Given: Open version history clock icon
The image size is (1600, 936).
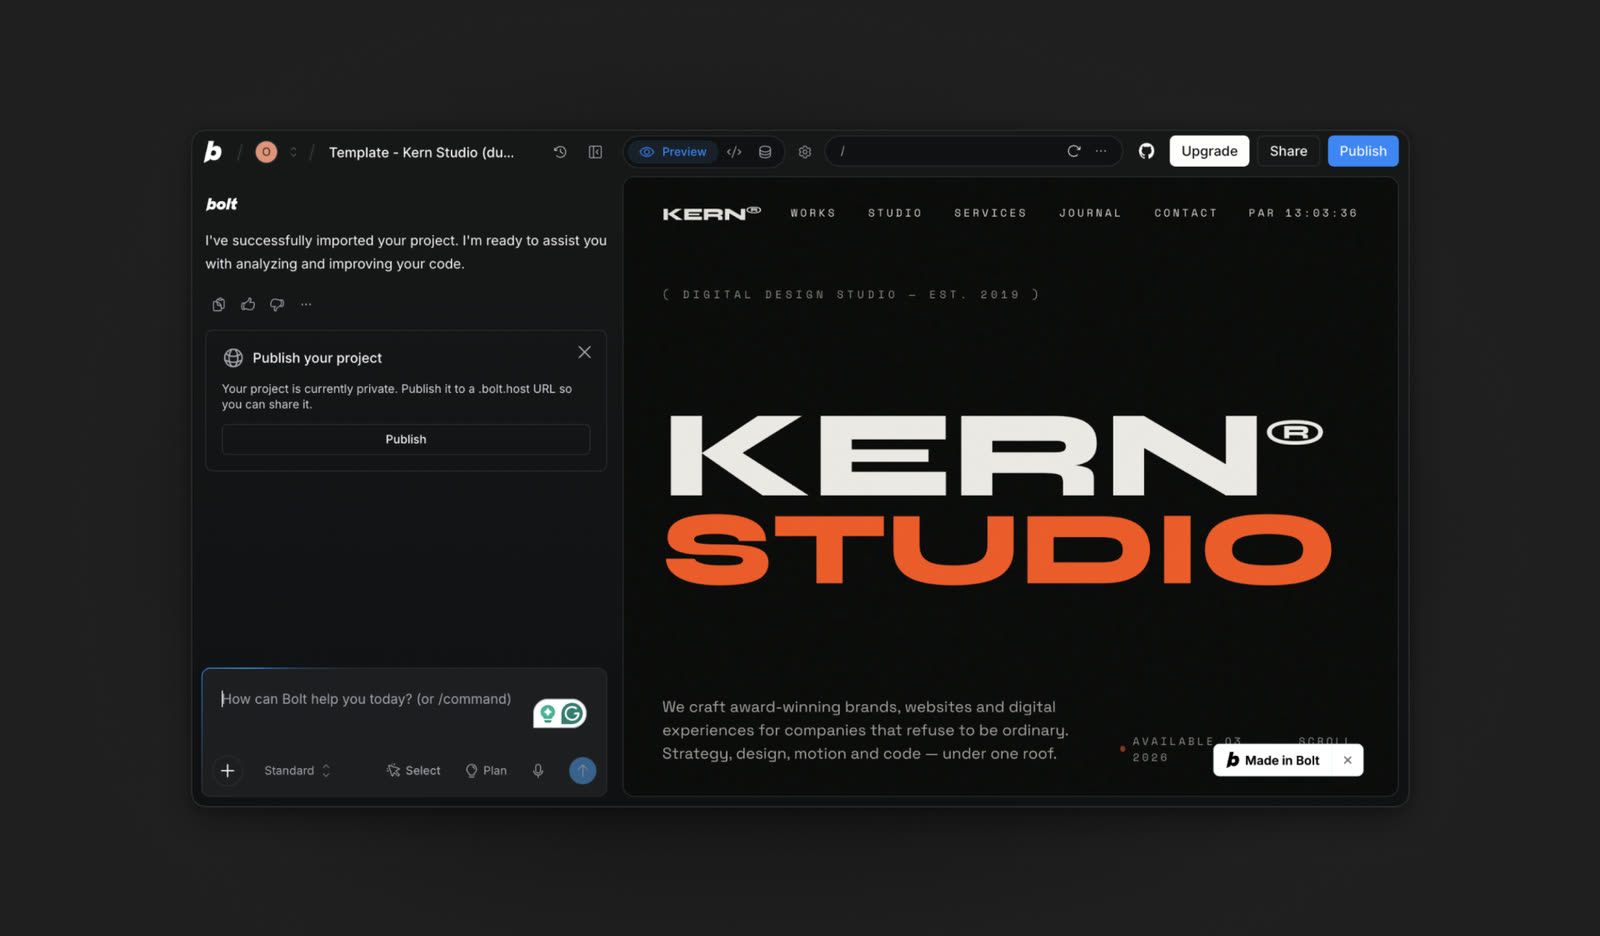Looking at the screenshot, I should (560, 152).
